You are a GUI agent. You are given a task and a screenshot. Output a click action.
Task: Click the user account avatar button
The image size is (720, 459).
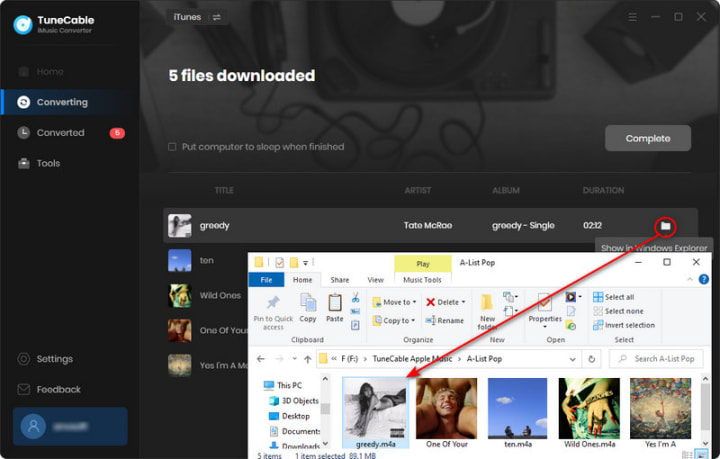coord(33,426)
